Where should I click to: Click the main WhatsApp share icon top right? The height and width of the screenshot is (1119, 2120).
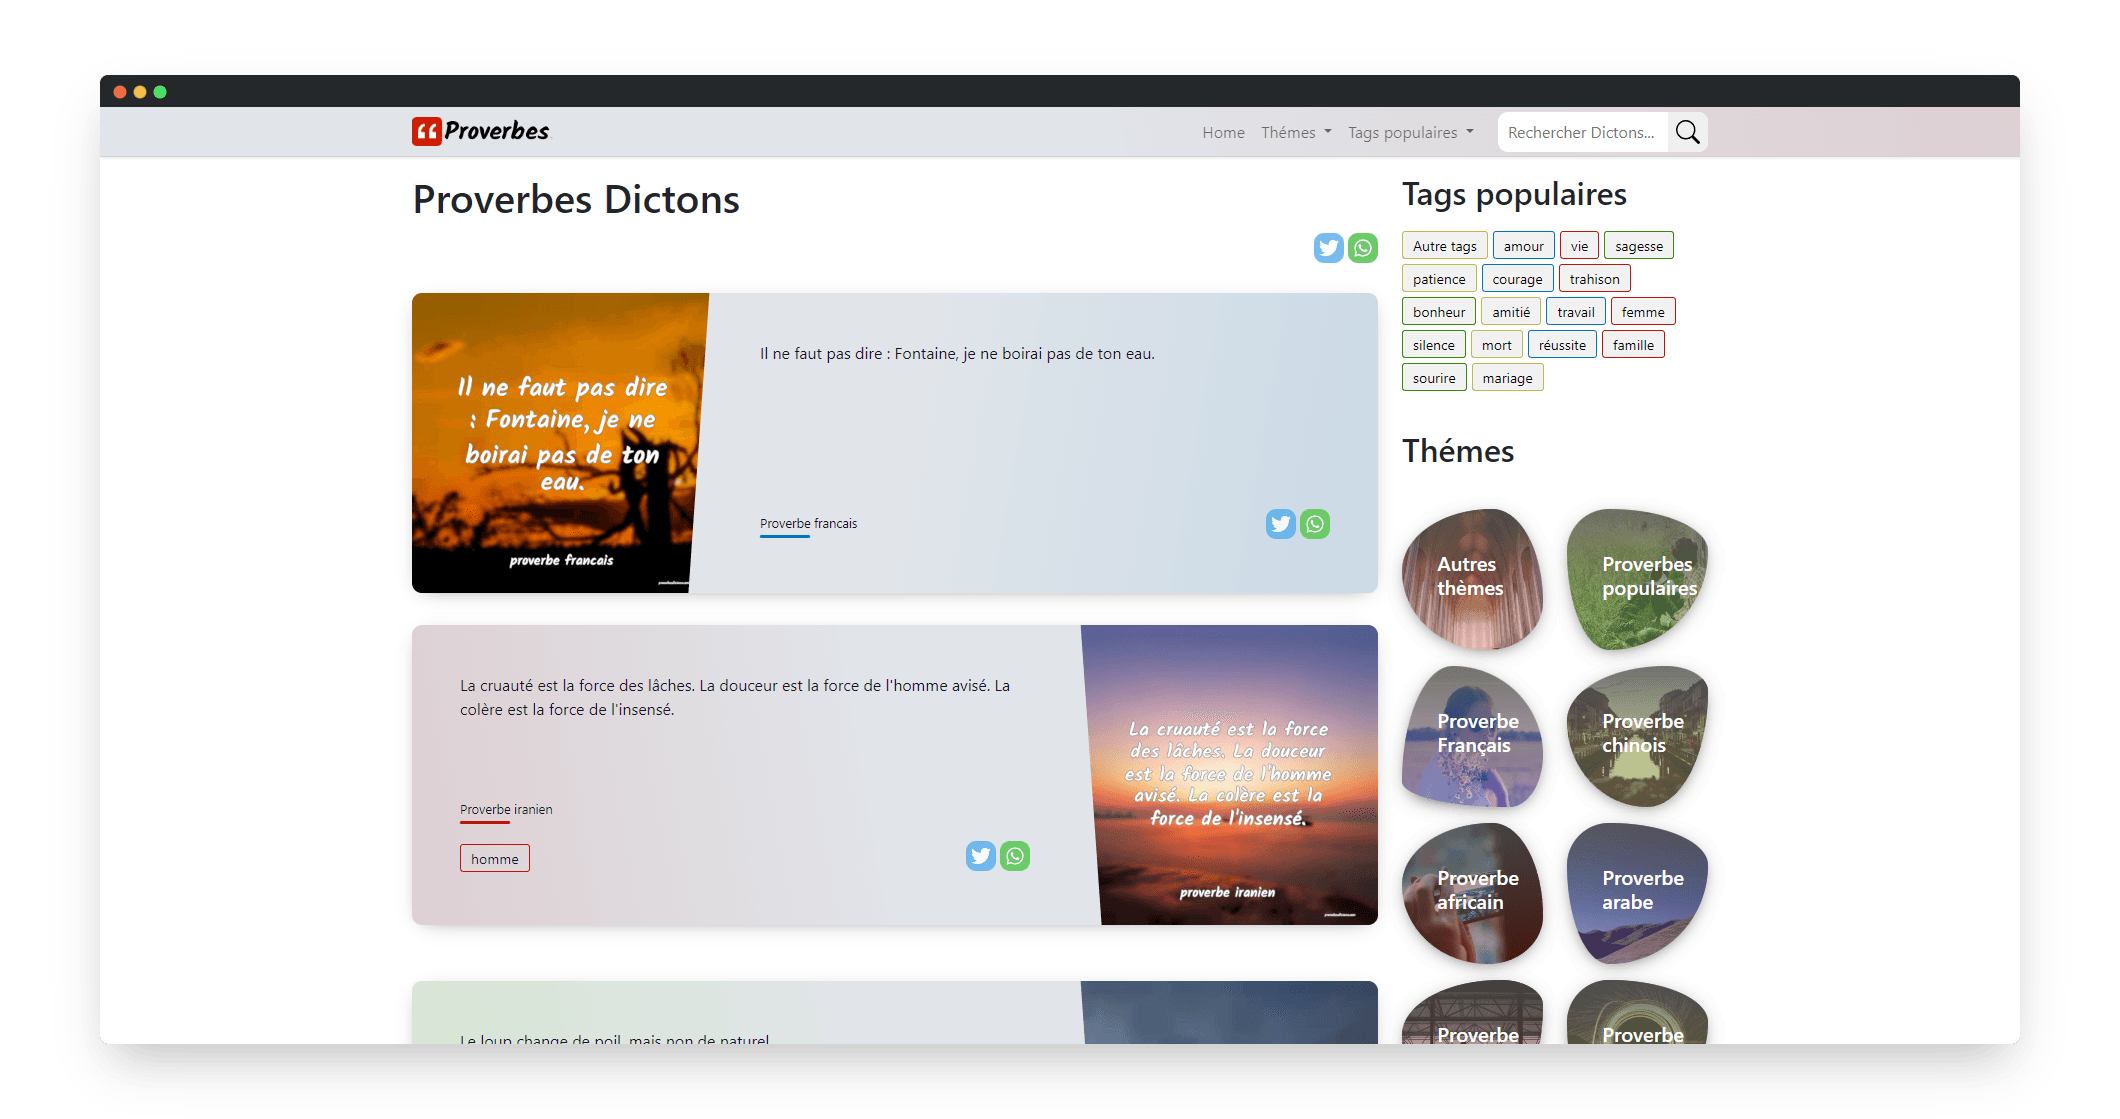tap(1359, 248)
